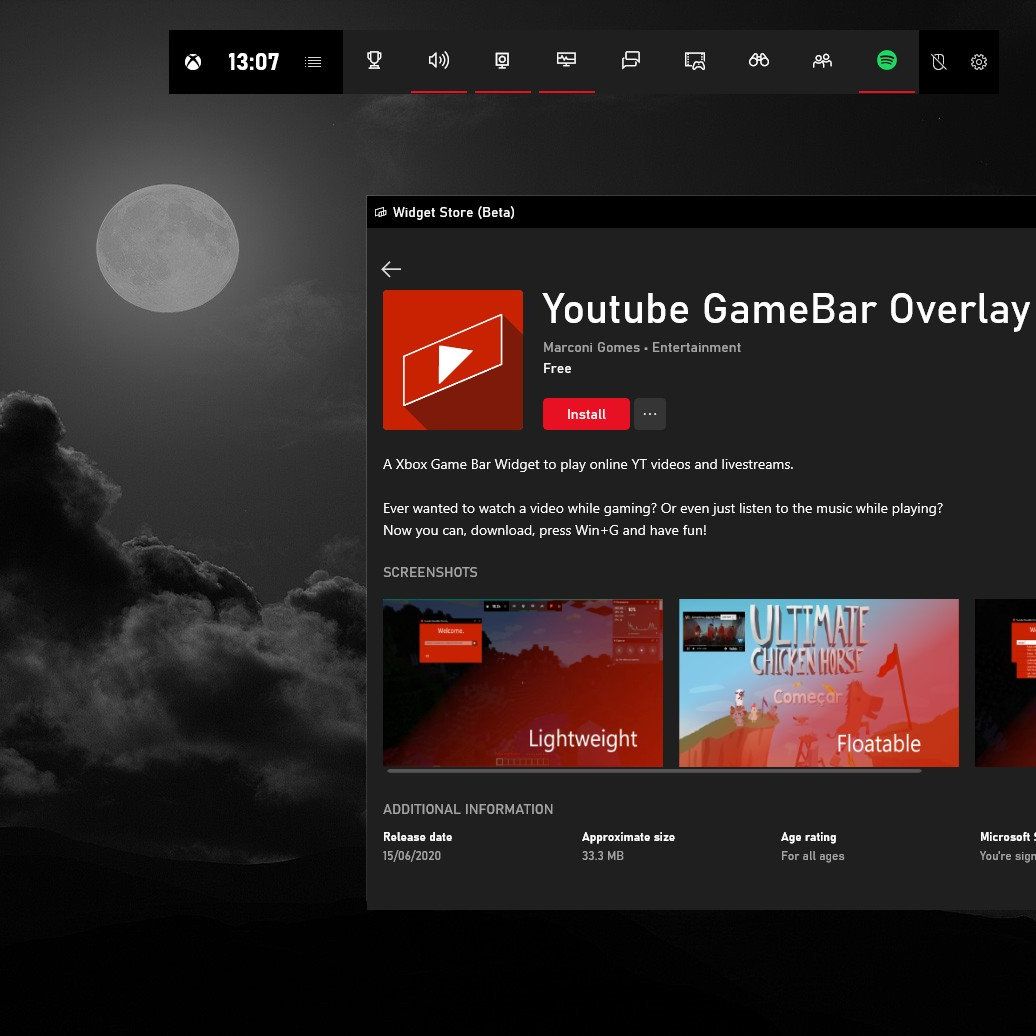Toggle the Spotify widget

tap(887, 60)
